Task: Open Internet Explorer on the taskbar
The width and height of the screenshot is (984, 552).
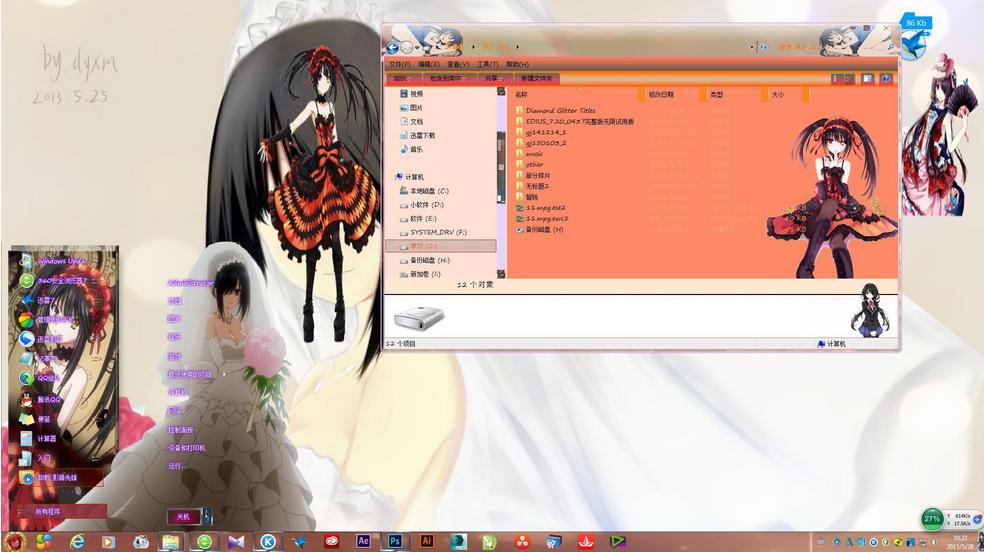Action: pyautogui.click(x=77, y=541)
